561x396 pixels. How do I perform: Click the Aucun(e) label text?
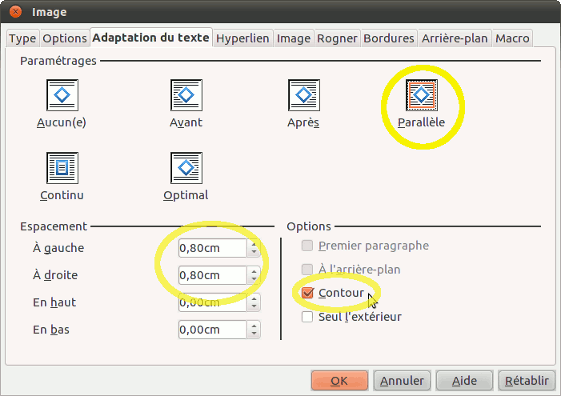point(62,123)
